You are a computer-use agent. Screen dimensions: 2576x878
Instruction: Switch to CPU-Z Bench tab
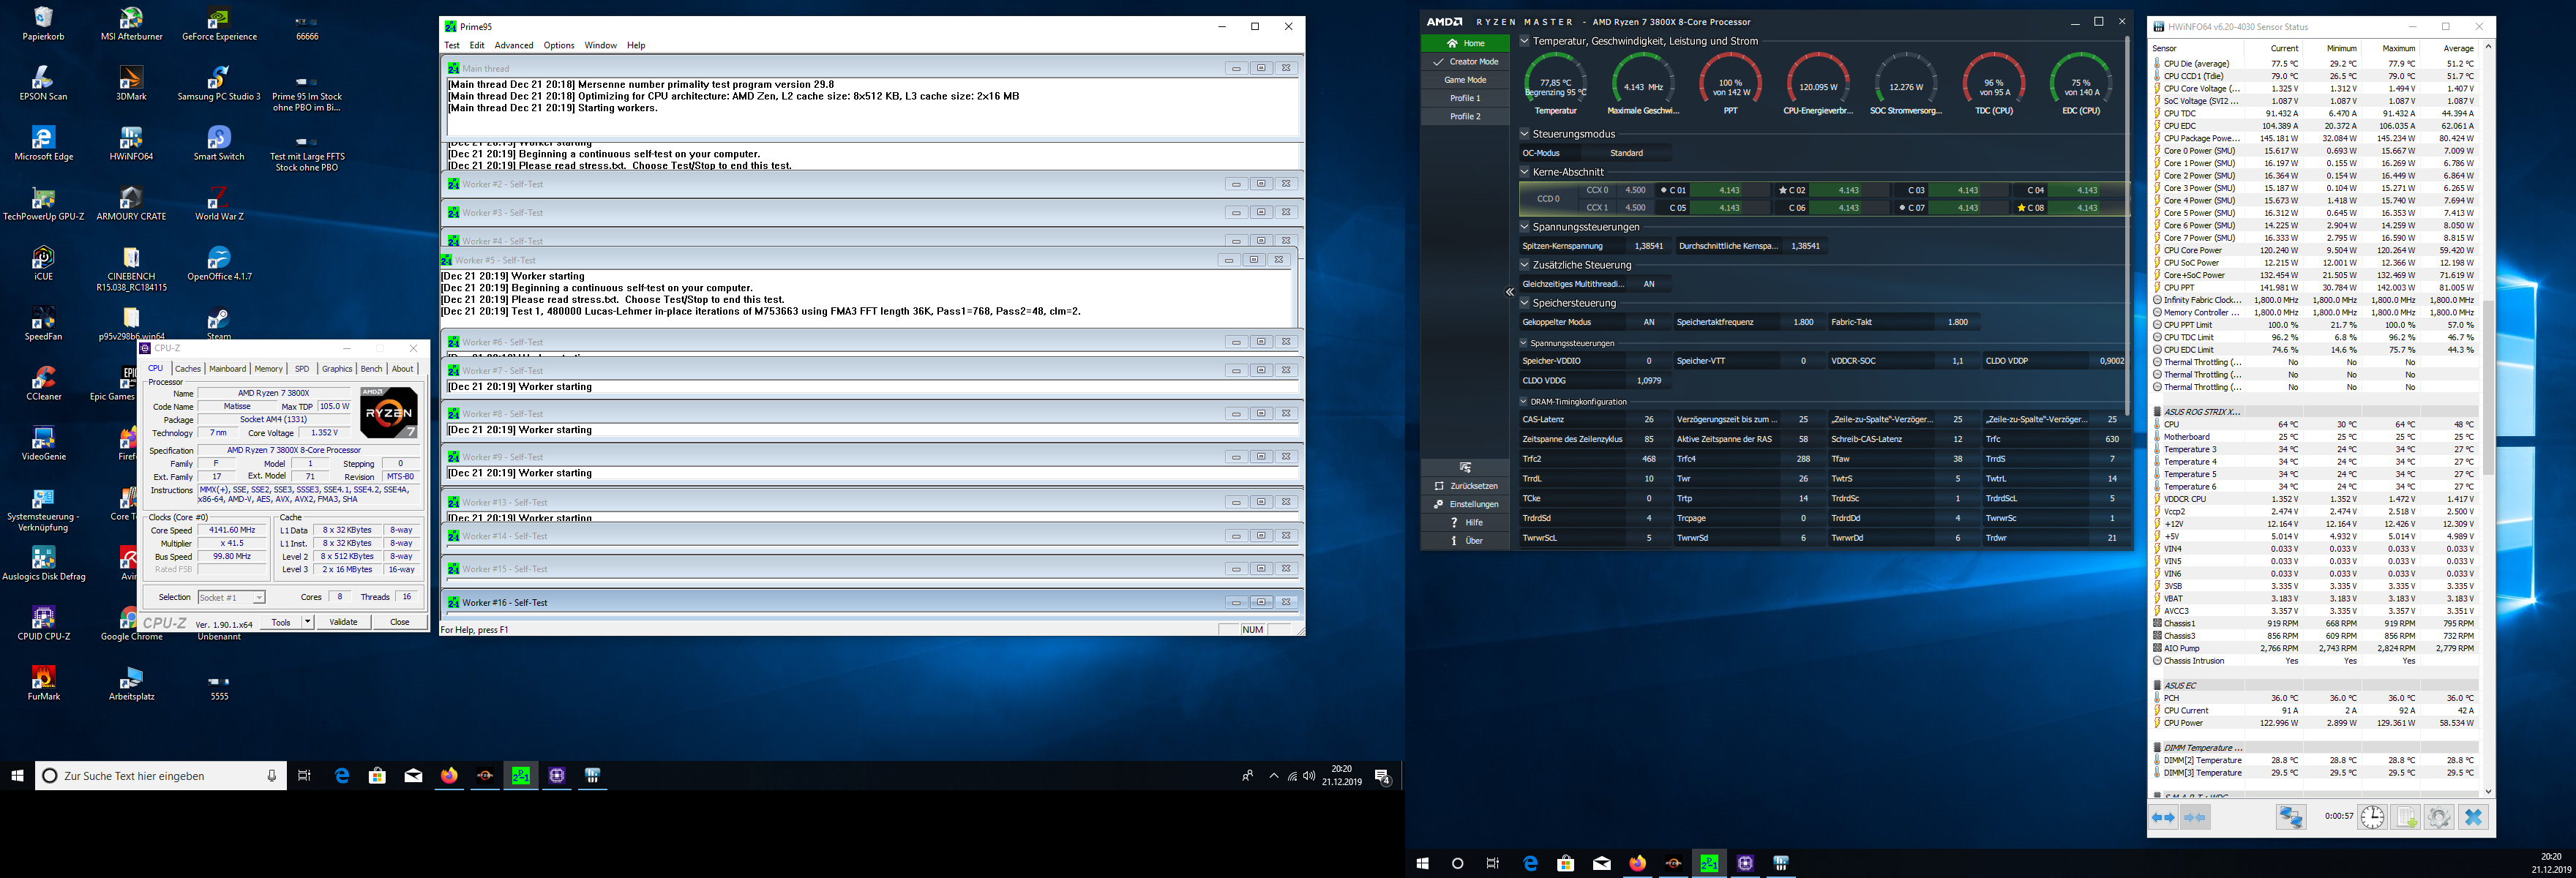[371, 369]
